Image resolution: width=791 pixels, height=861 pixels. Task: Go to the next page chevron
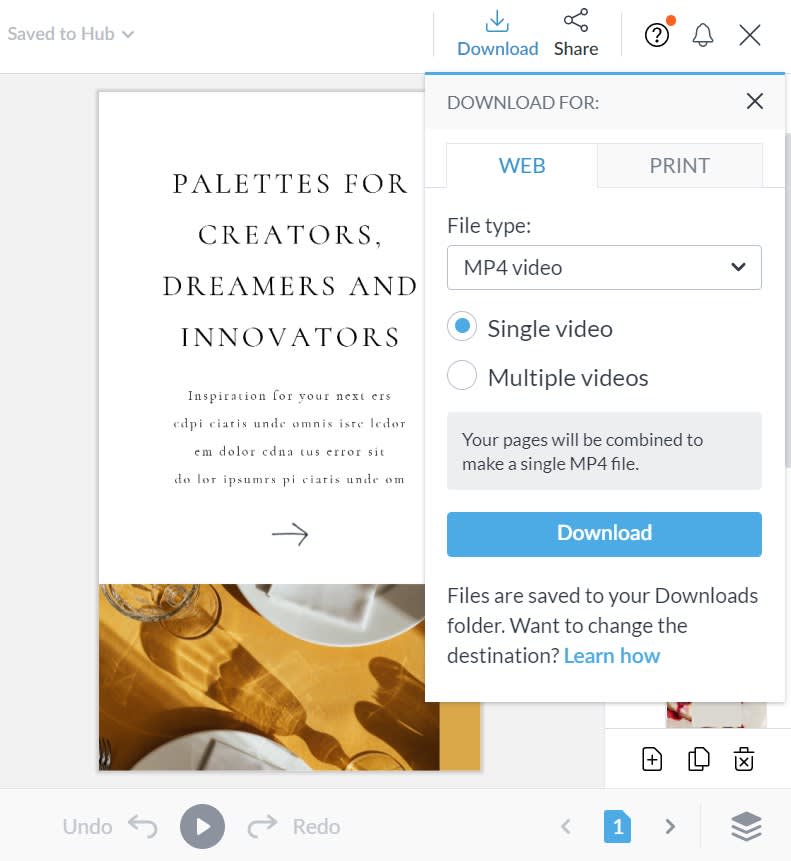[670, 826]
